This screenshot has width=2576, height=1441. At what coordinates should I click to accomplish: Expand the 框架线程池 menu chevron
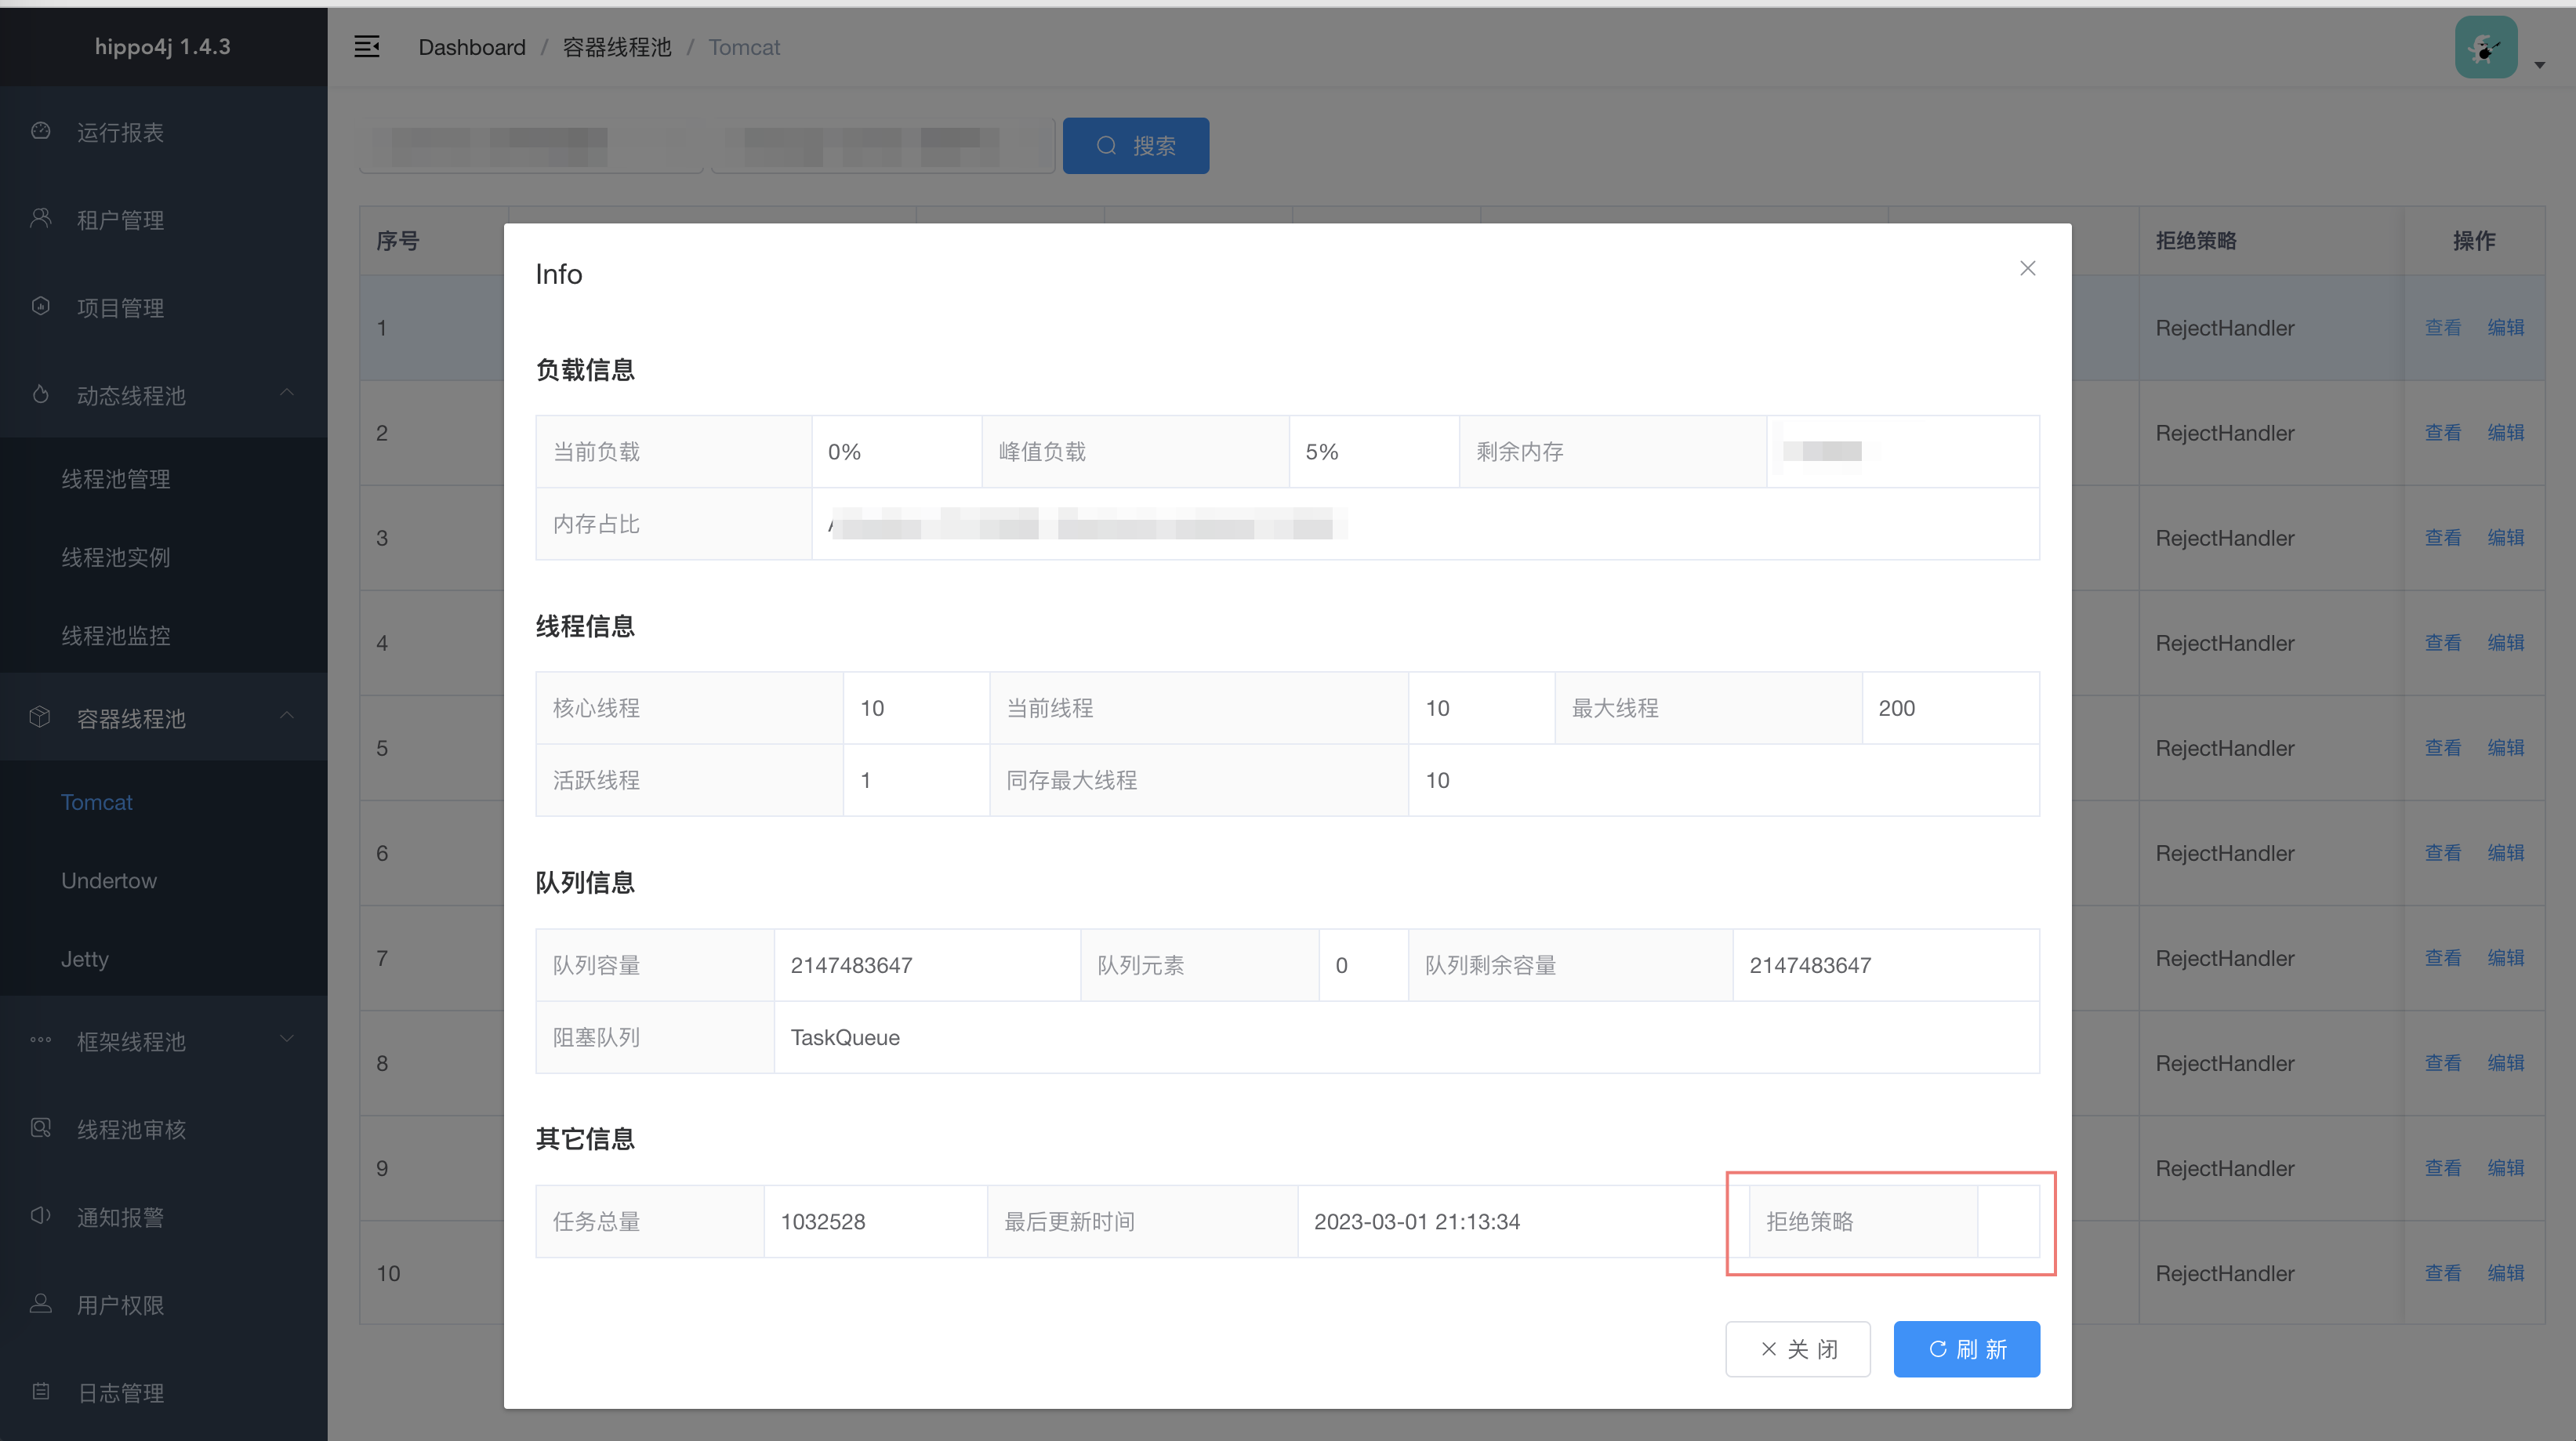point(287,1039)
